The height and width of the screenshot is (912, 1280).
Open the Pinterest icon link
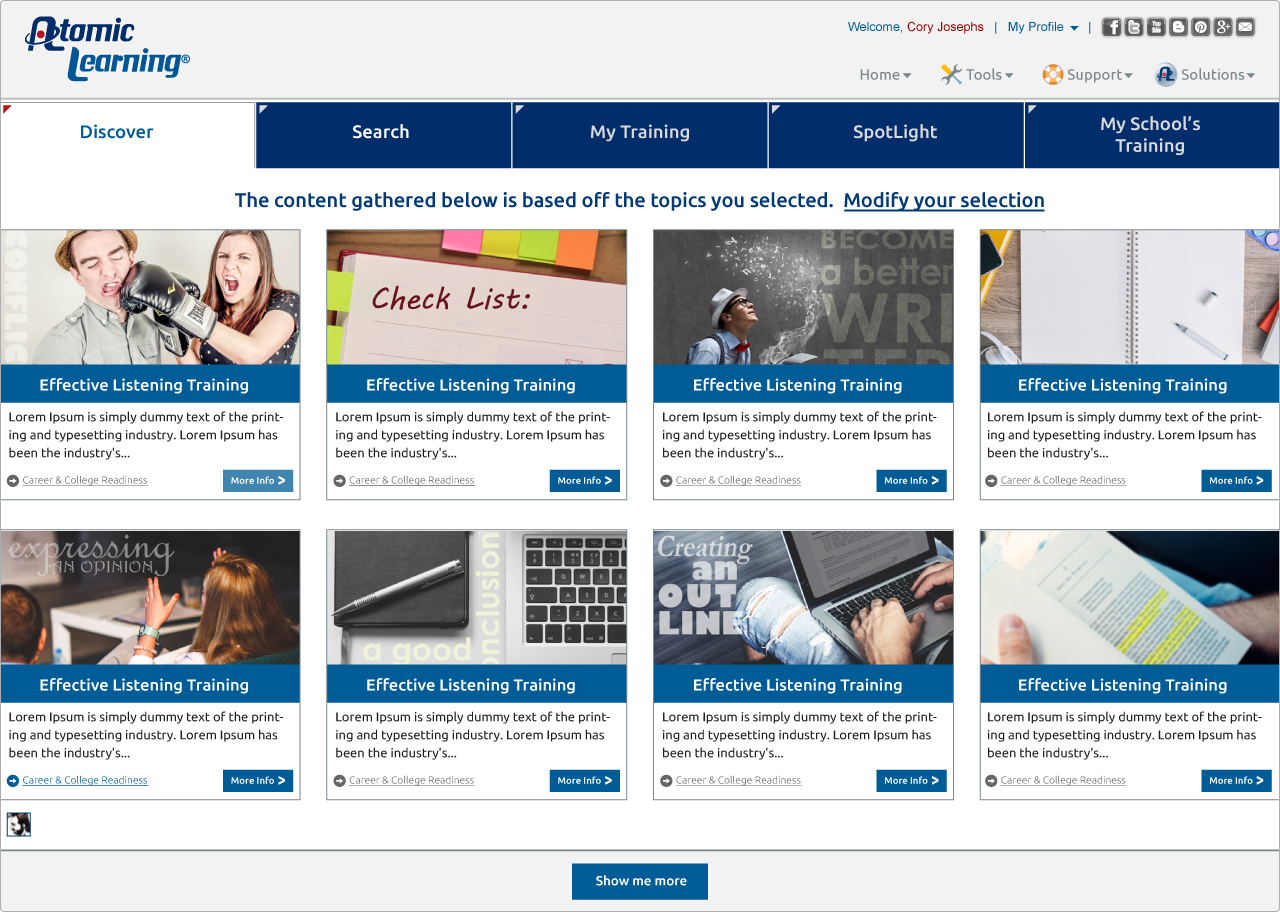(1200, 27)
